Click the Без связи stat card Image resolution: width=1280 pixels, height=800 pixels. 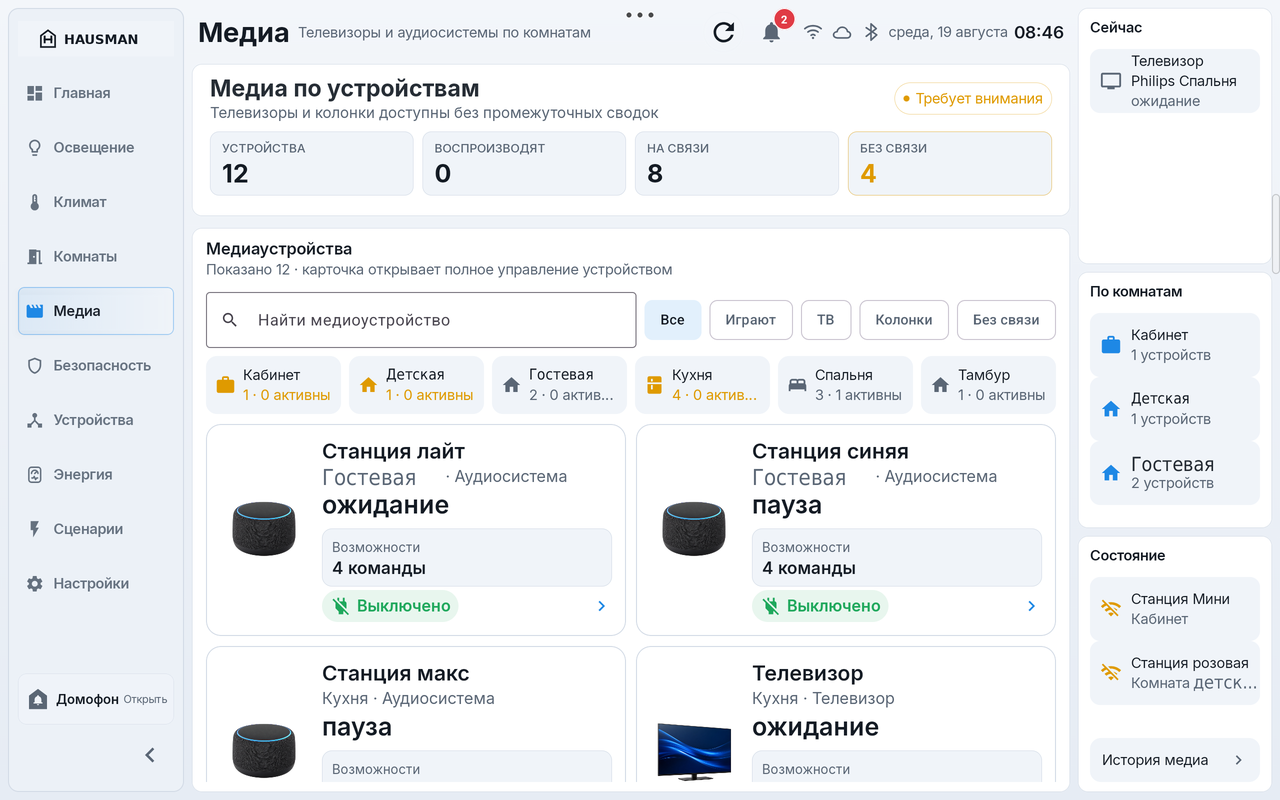coord(949,163)
